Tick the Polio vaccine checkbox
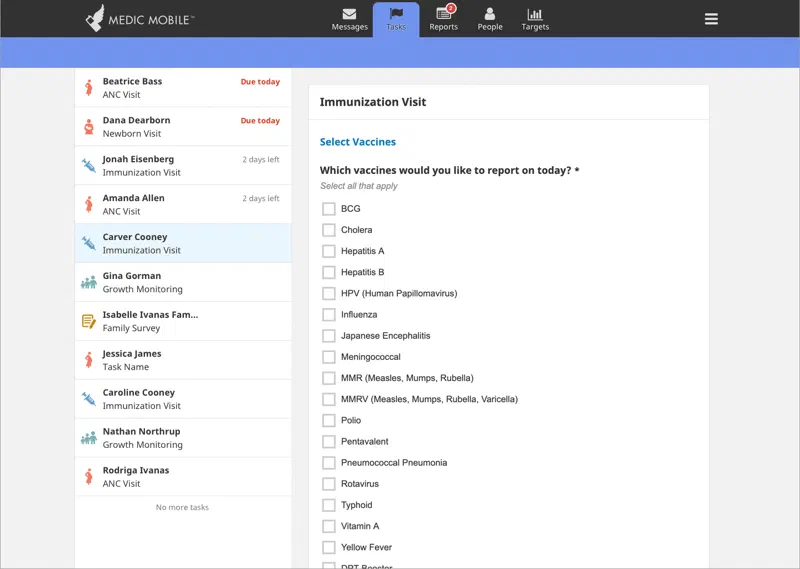Viewport: 800px width, 569px height. (328, 421)
